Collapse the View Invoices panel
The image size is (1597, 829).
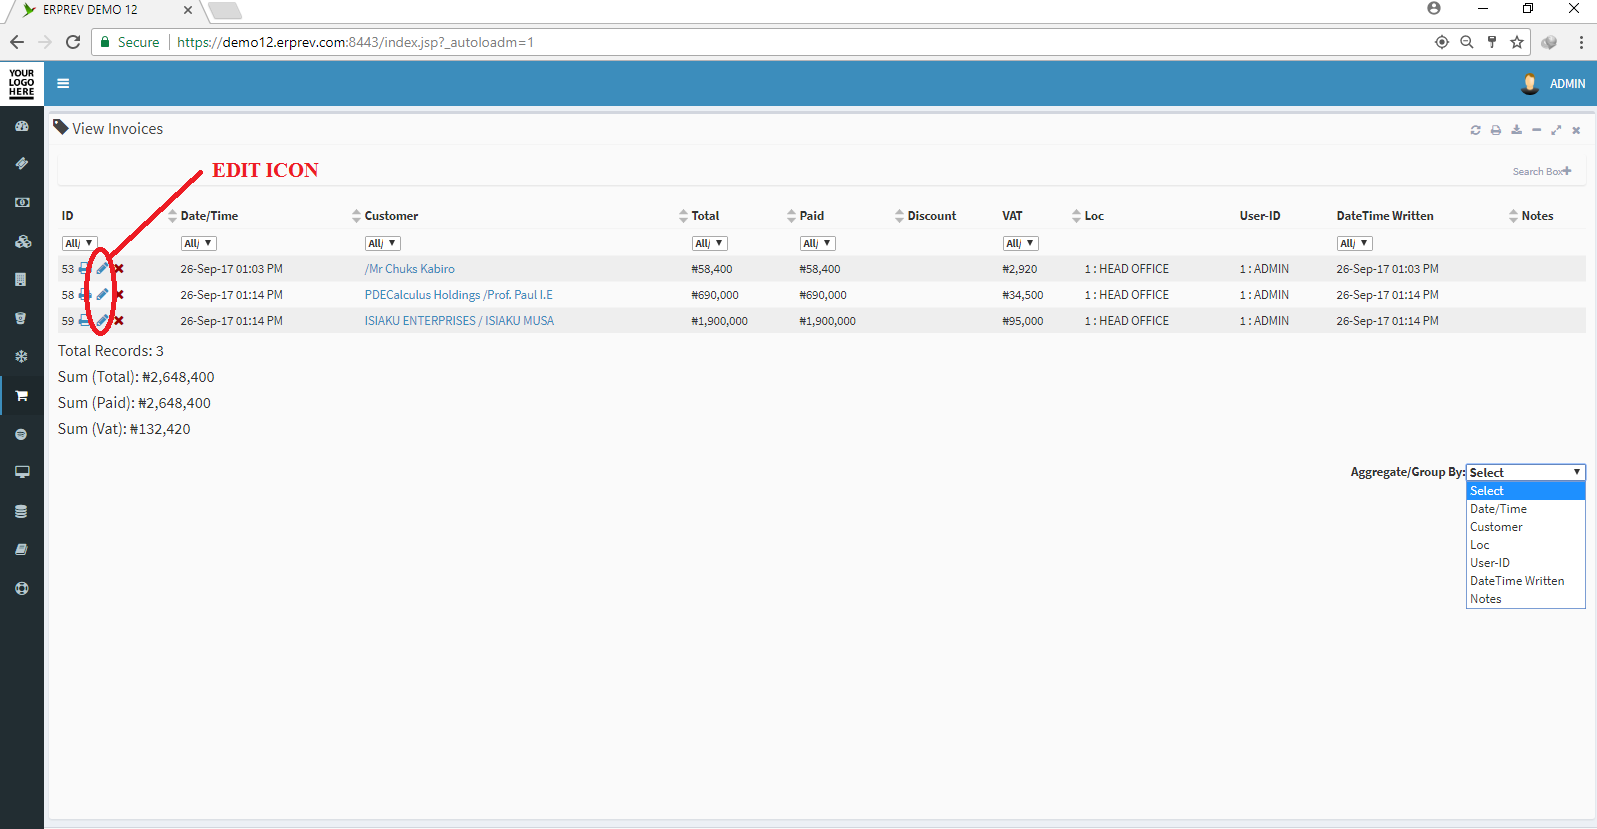[1536, 130]
